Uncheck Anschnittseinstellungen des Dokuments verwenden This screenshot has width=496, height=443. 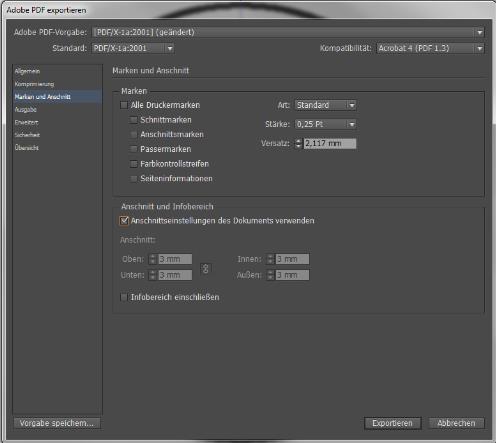[124, 221]
